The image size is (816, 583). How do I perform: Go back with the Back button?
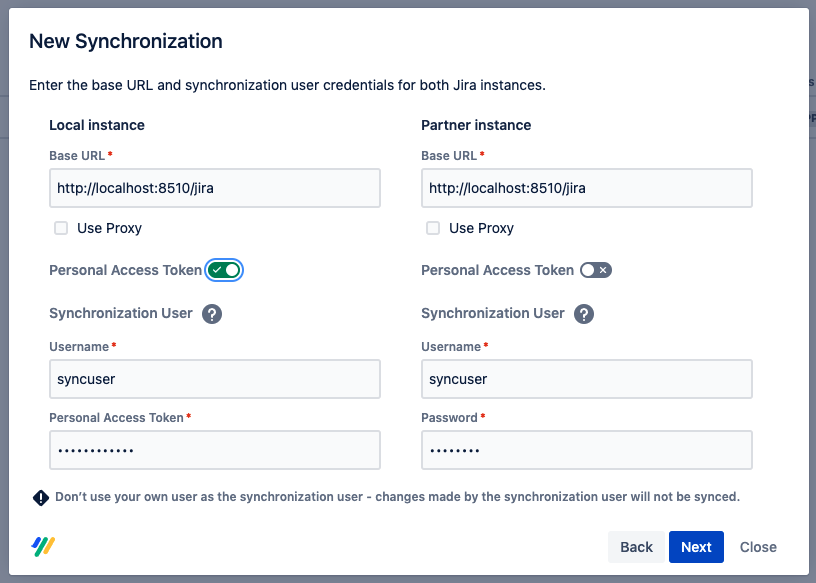pyautogui.click(x=636, y=547)
